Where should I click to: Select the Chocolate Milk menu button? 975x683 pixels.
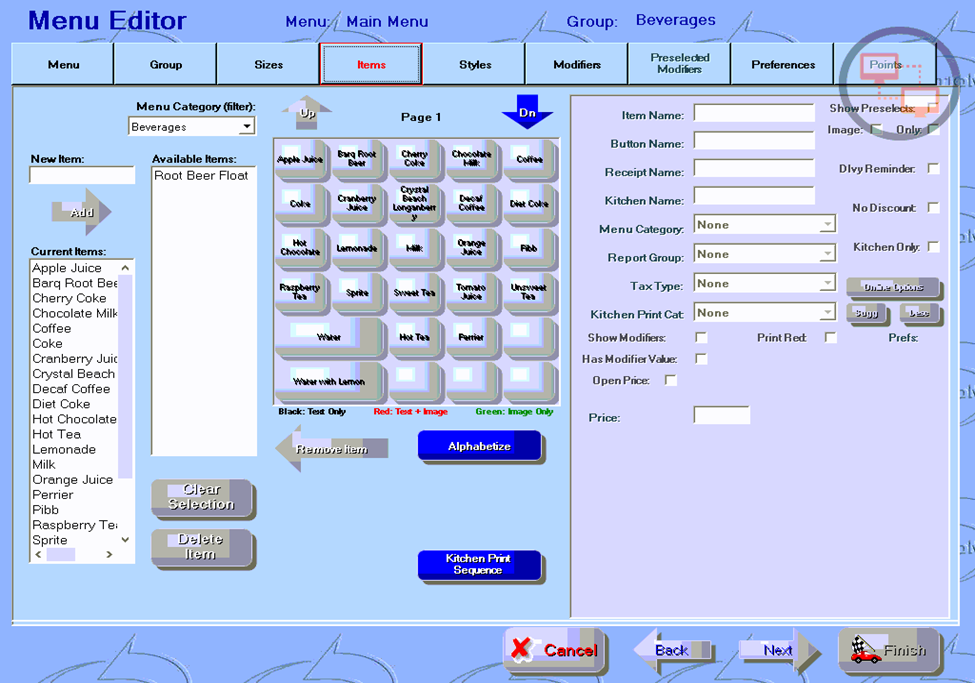pos(471,159)
